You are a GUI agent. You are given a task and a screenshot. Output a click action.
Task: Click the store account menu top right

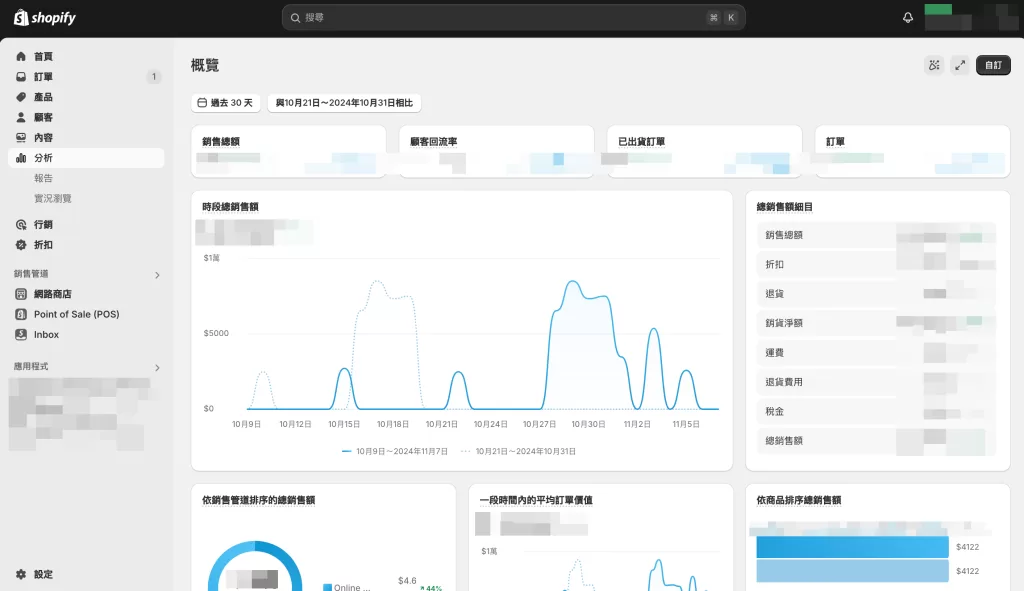970,18
